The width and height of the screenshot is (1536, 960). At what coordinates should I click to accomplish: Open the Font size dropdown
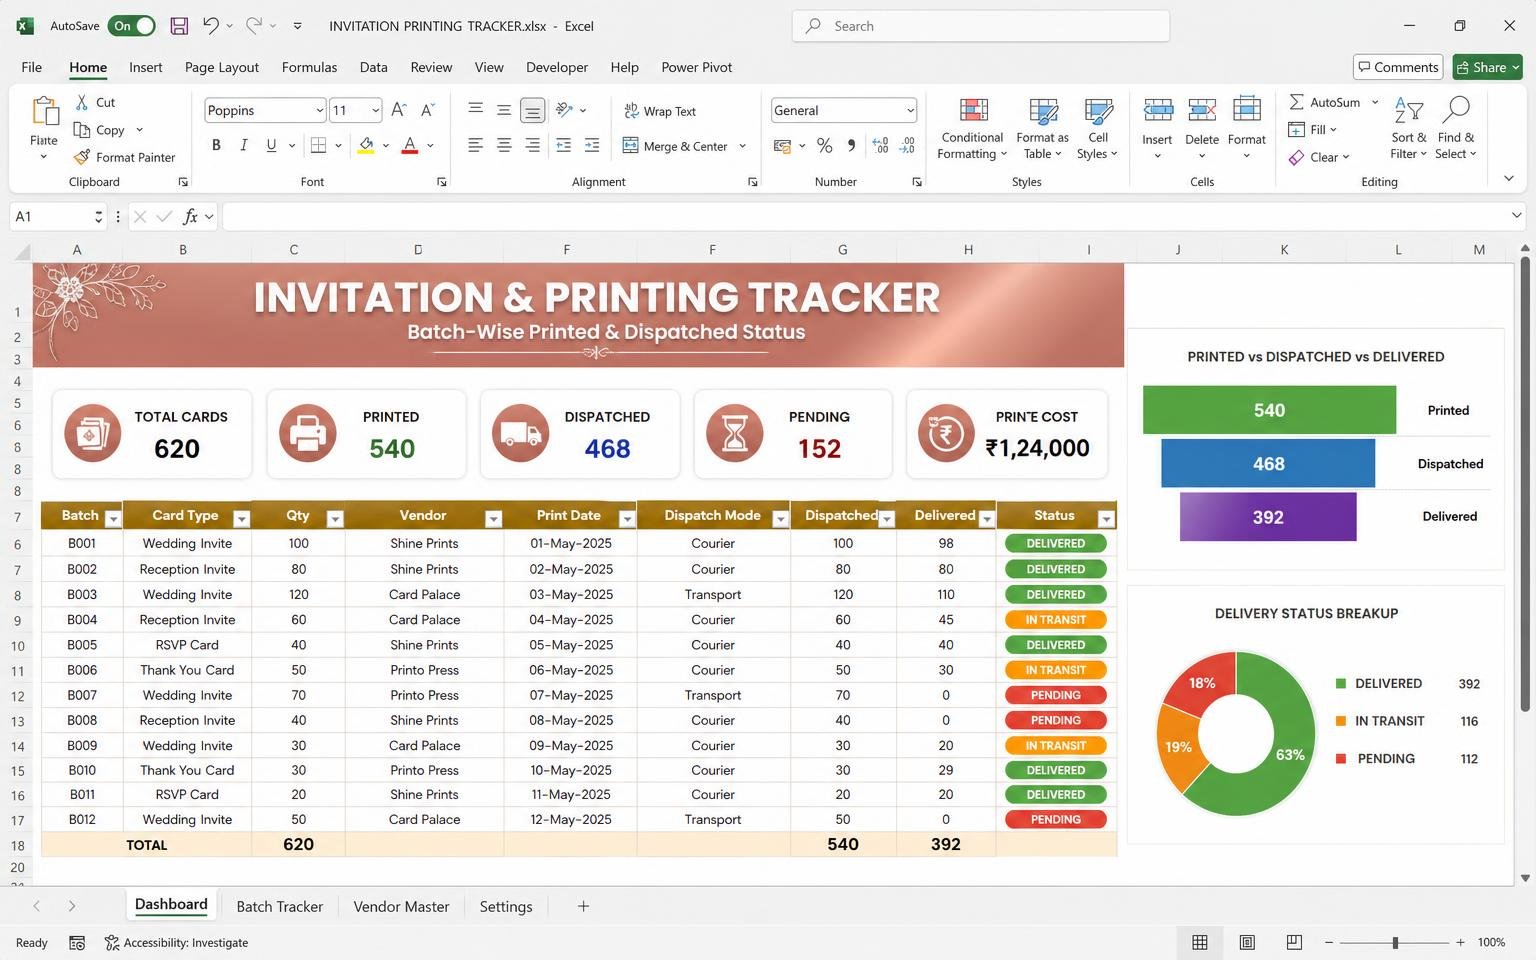pyautogui.click(x=375, y=110)
